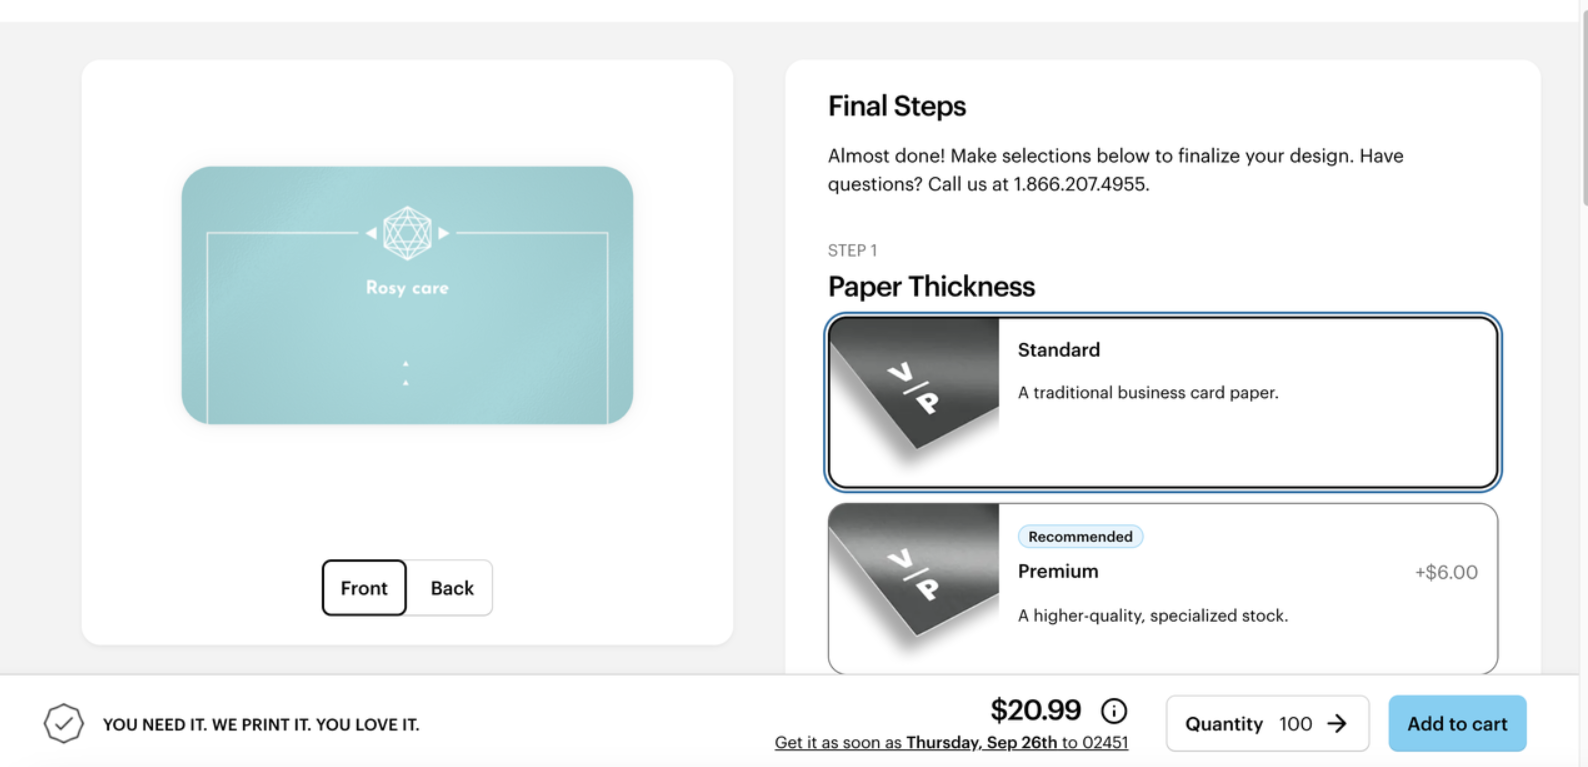
Task: Switch to the Front card view
Action: [x=364, y=588]
